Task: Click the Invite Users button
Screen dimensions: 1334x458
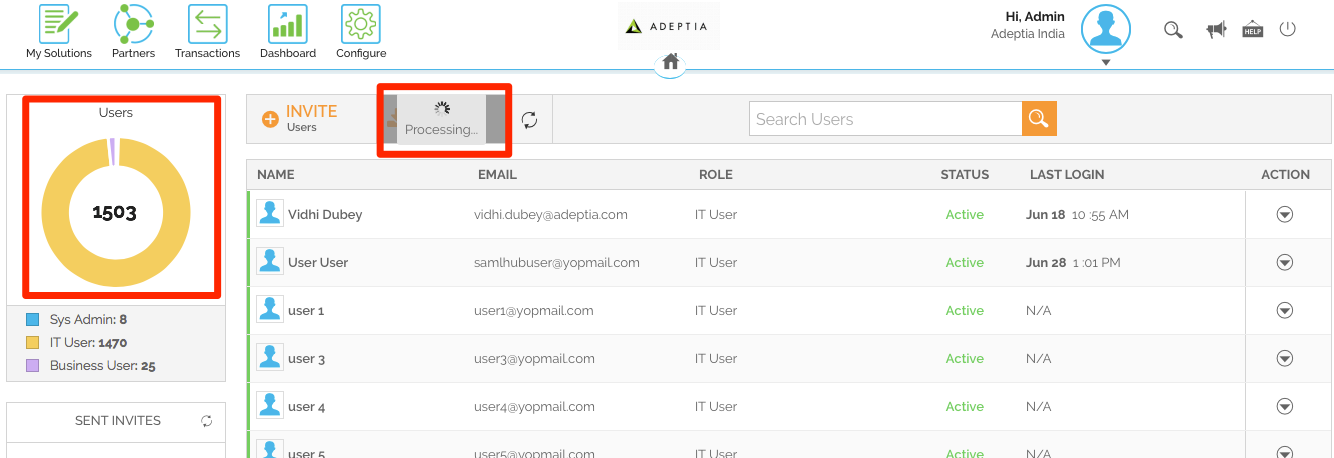Action: (301, 119)
